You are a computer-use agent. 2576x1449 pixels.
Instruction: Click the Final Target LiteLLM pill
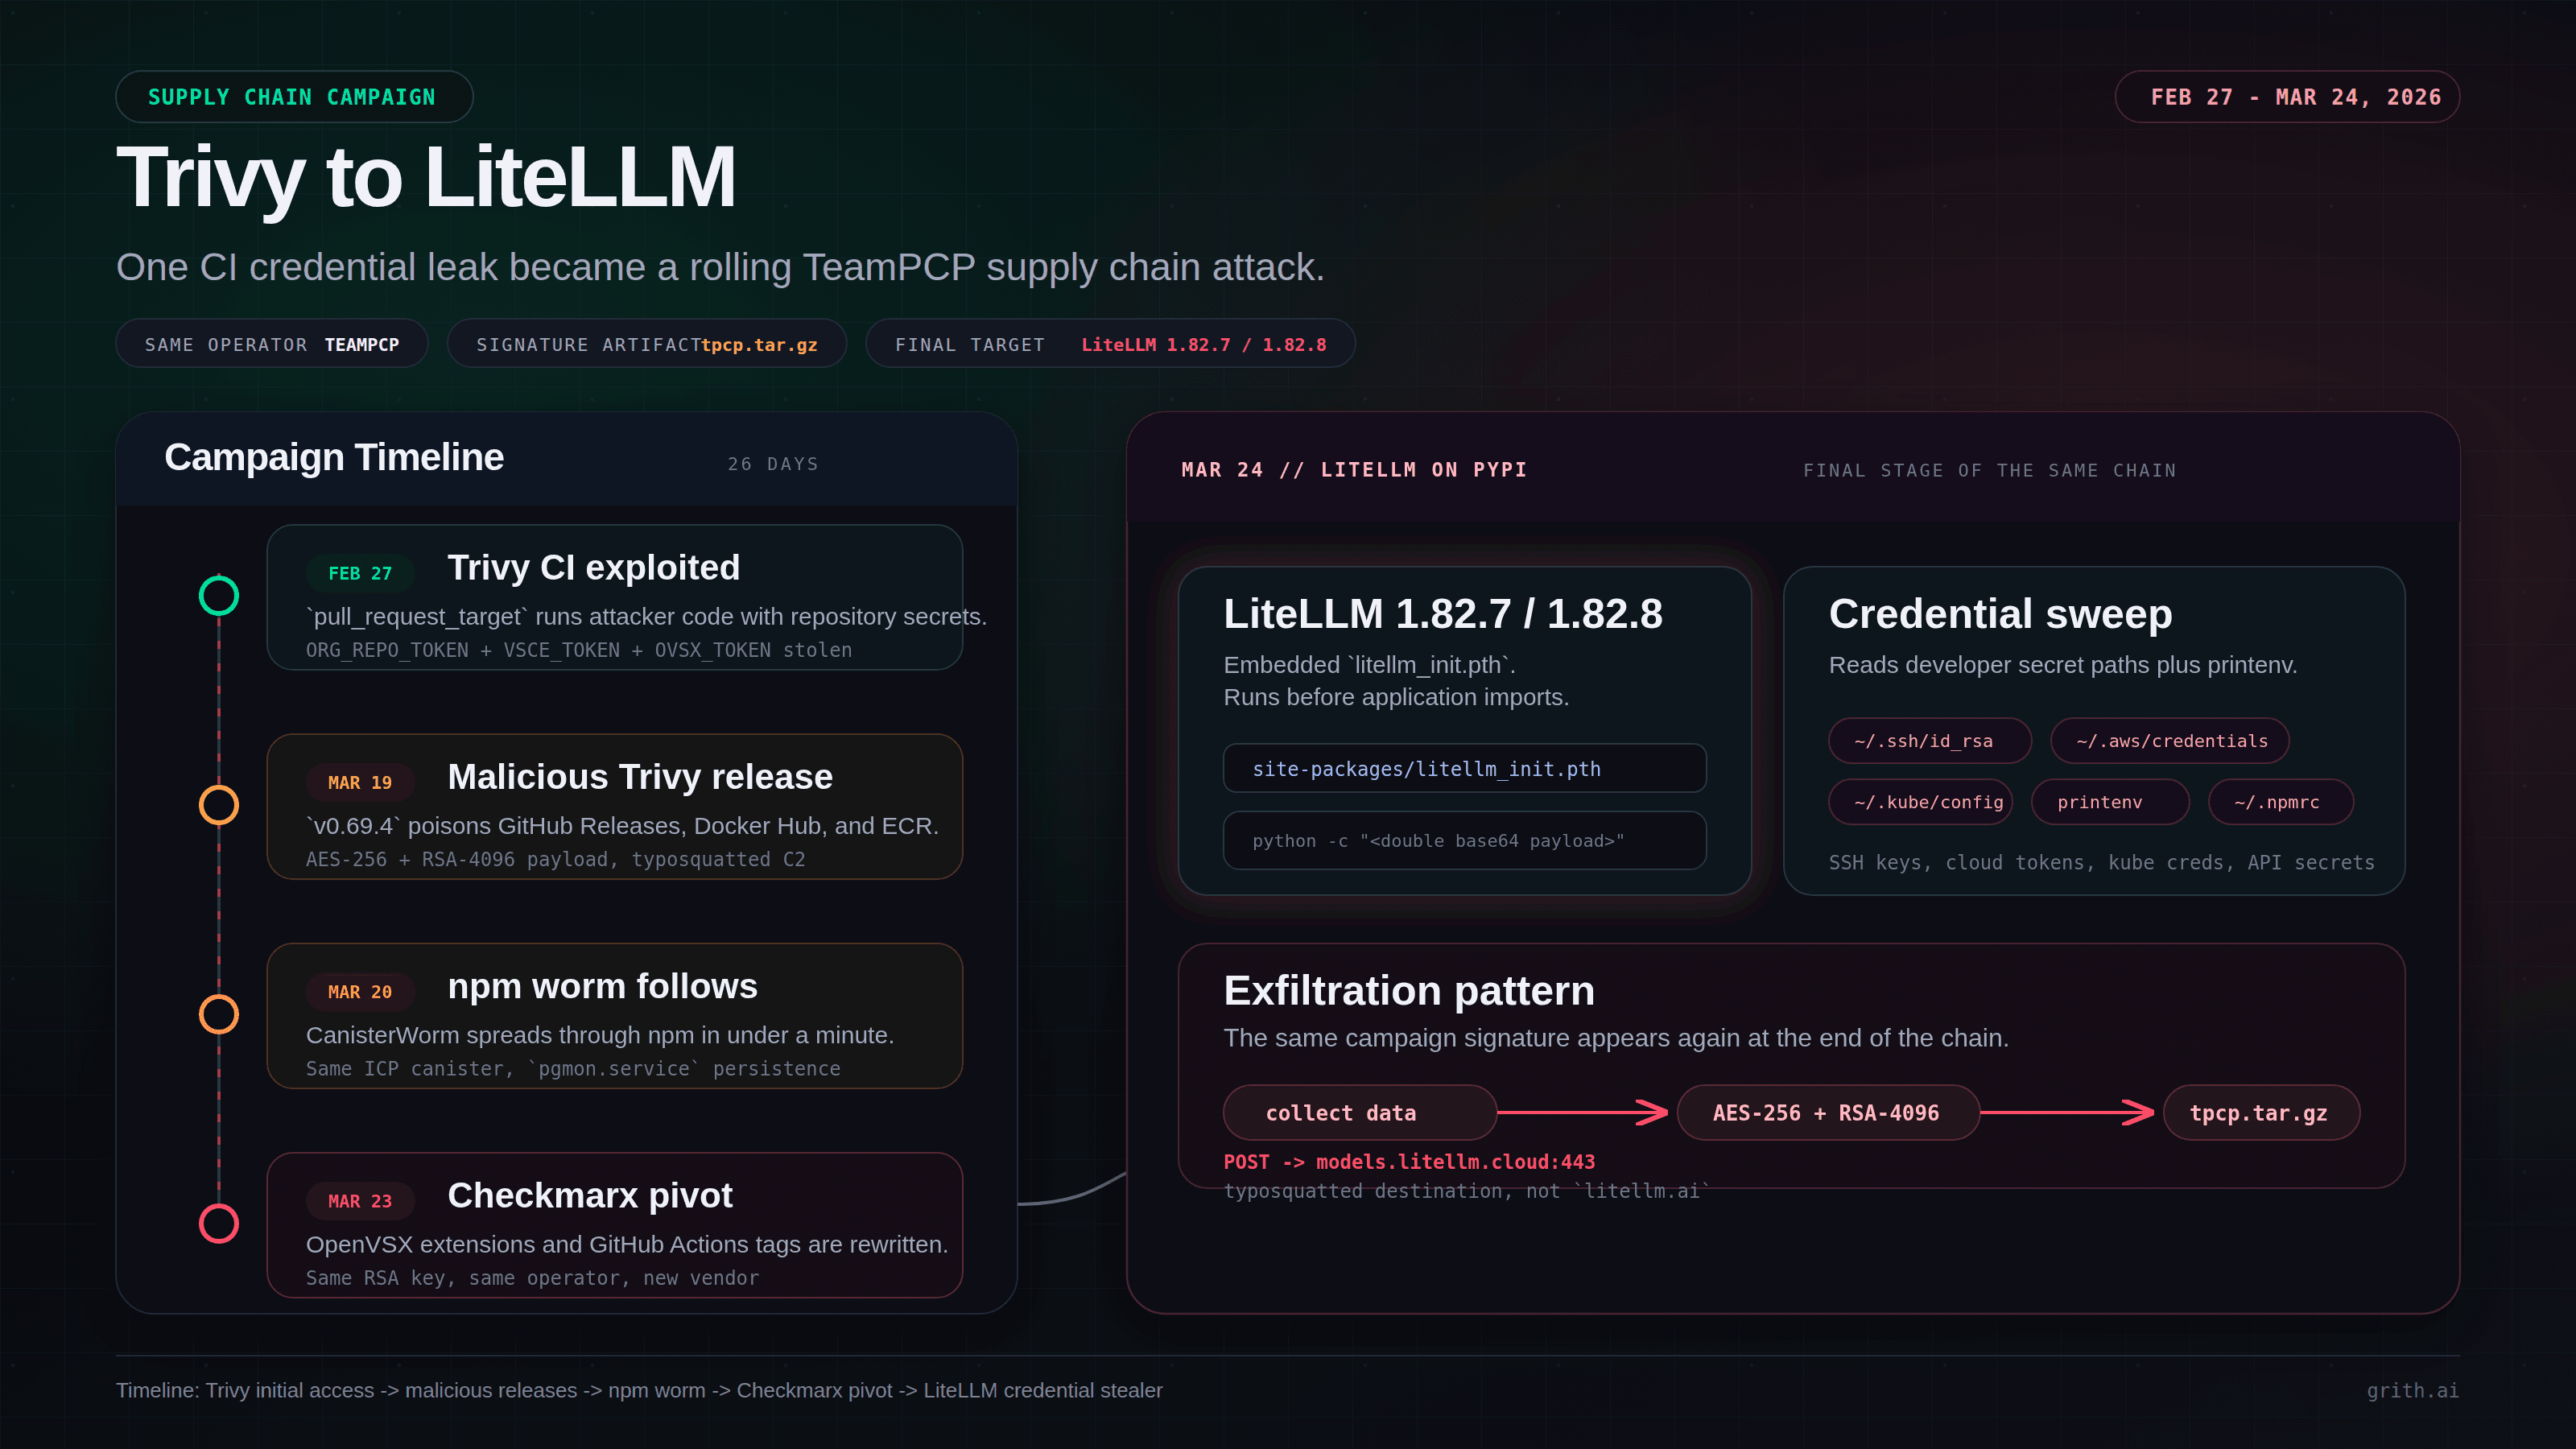1110,344
